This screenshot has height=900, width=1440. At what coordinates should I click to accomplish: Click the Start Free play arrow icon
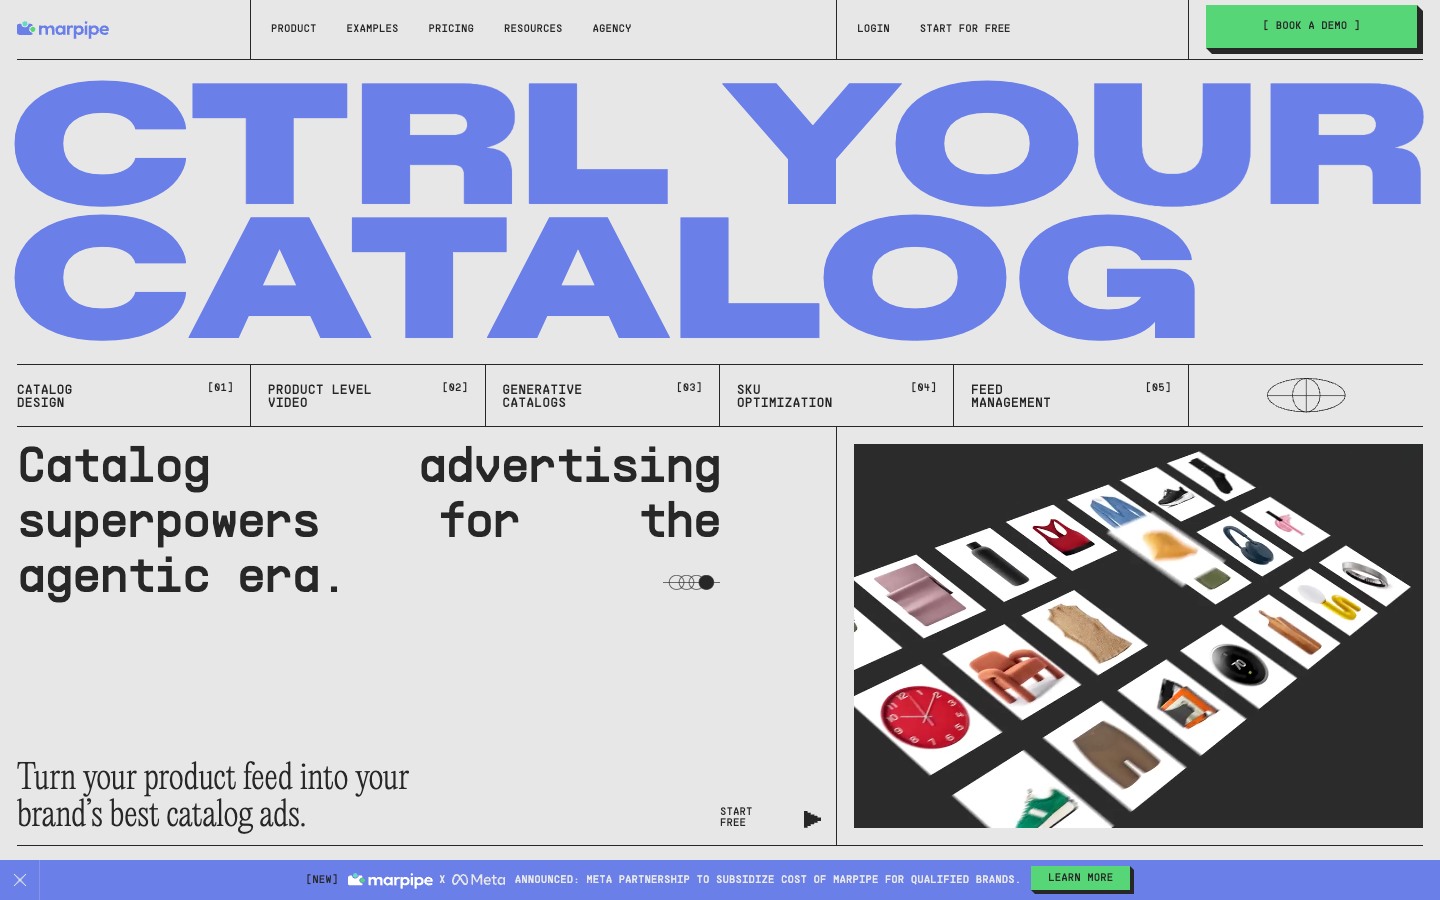click(x=812, y=819)
